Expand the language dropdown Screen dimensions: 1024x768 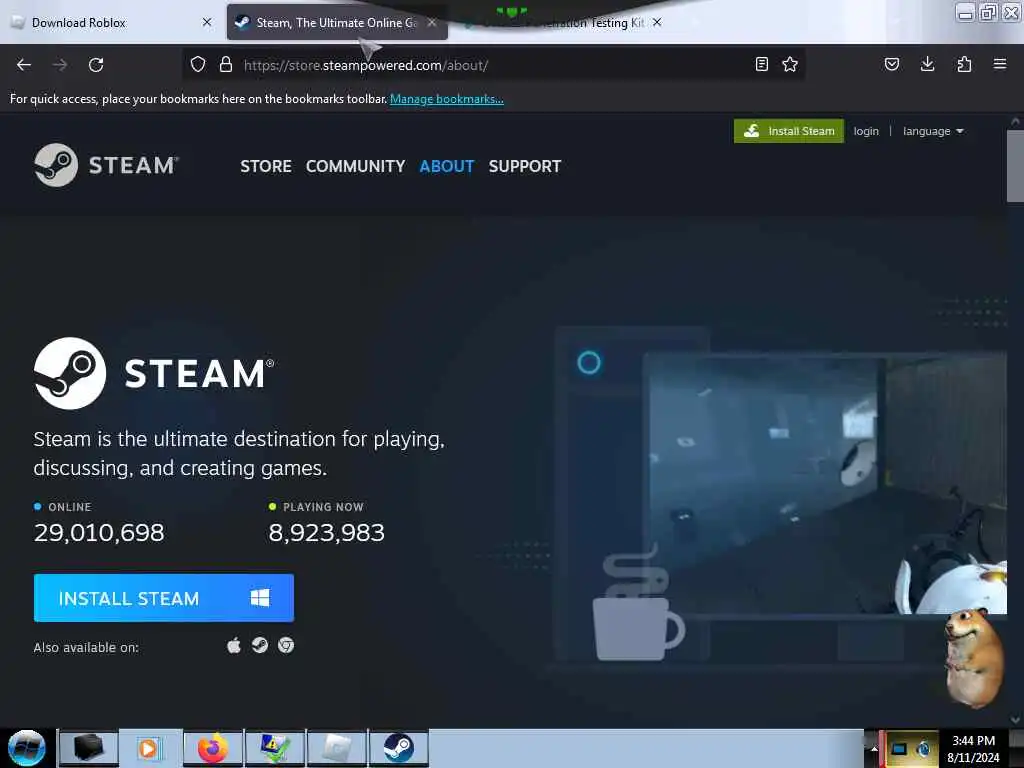[933, 131]
